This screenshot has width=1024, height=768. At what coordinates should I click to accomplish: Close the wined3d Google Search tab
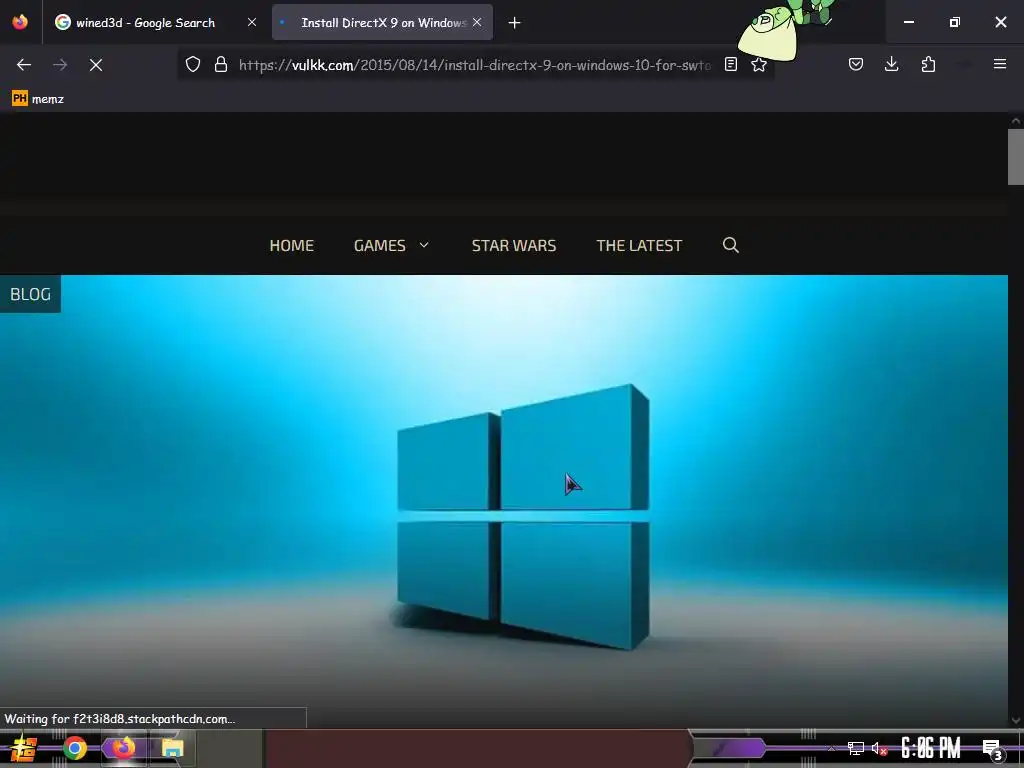tap(251, 22)
